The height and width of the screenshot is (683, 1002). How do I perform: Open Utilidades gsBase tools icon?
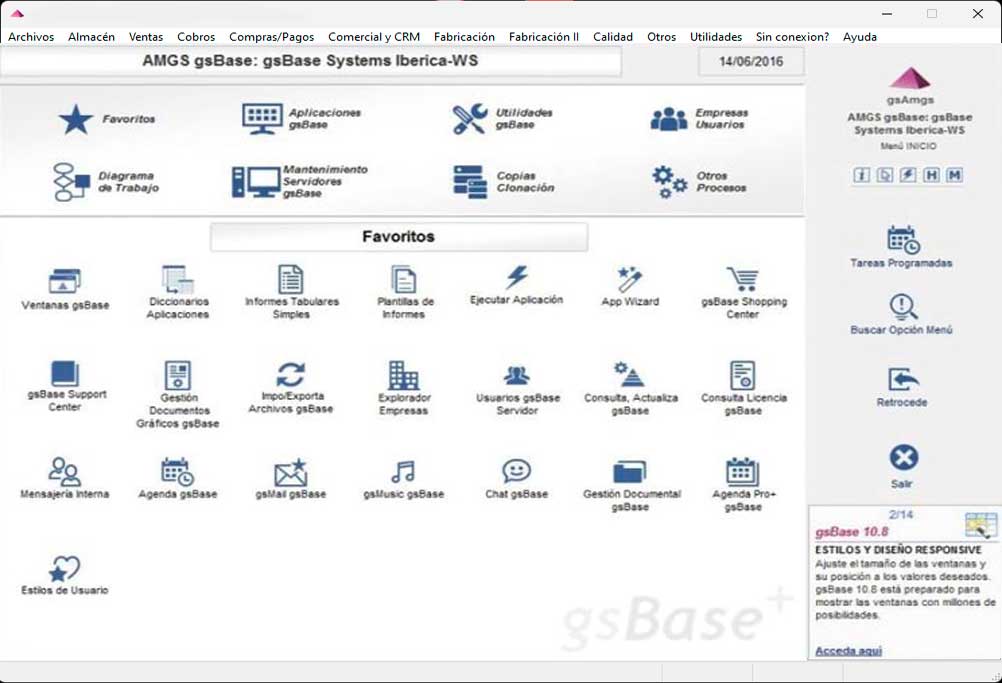[470, 119]
